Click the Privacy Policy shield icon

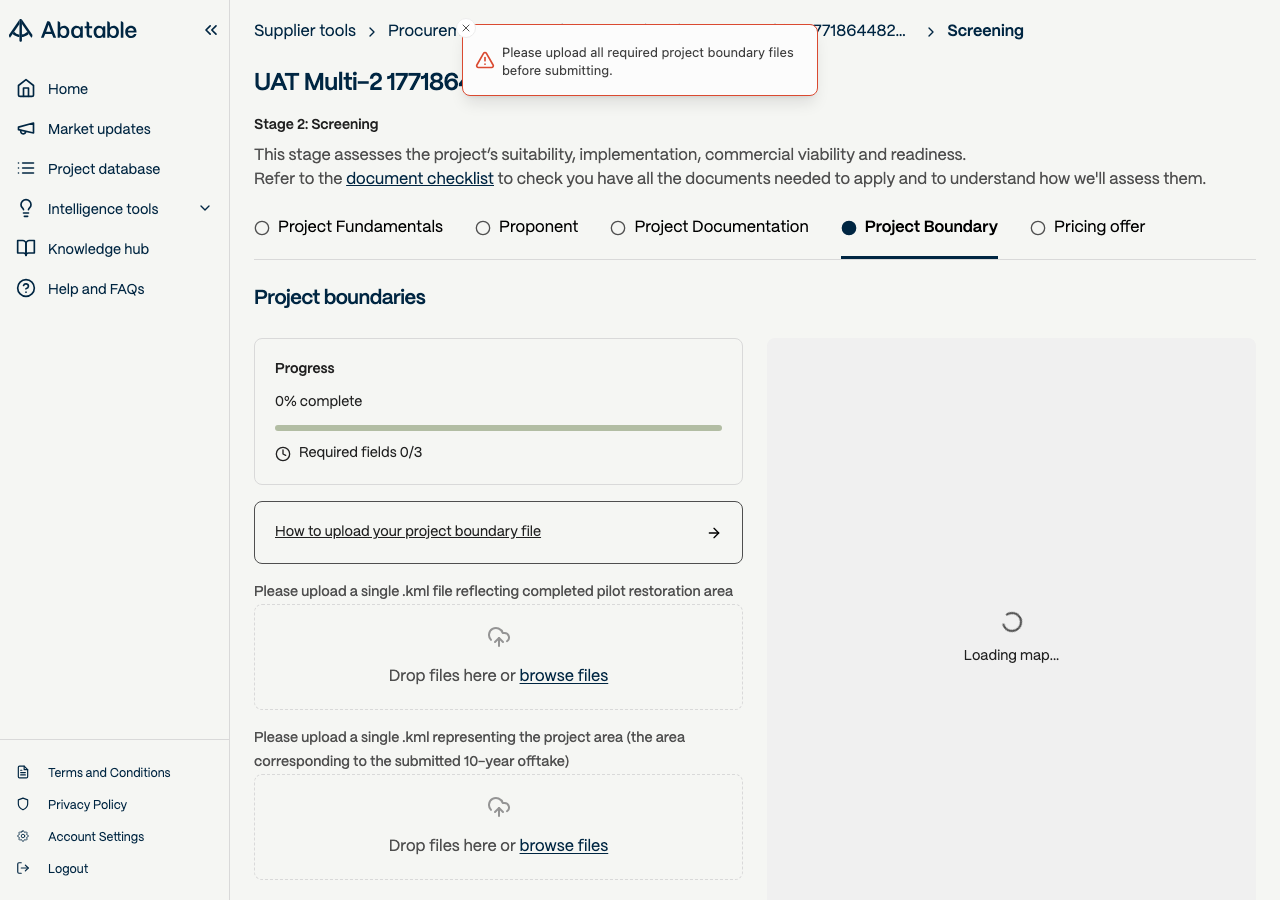24,804
